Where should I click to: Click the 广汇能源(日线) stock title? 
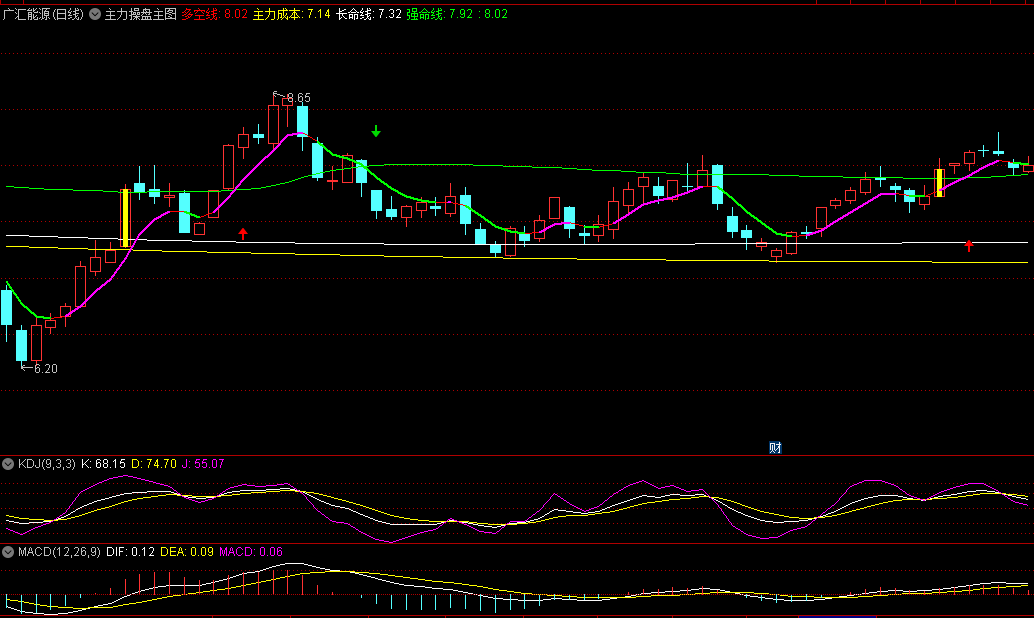point(44,15)
